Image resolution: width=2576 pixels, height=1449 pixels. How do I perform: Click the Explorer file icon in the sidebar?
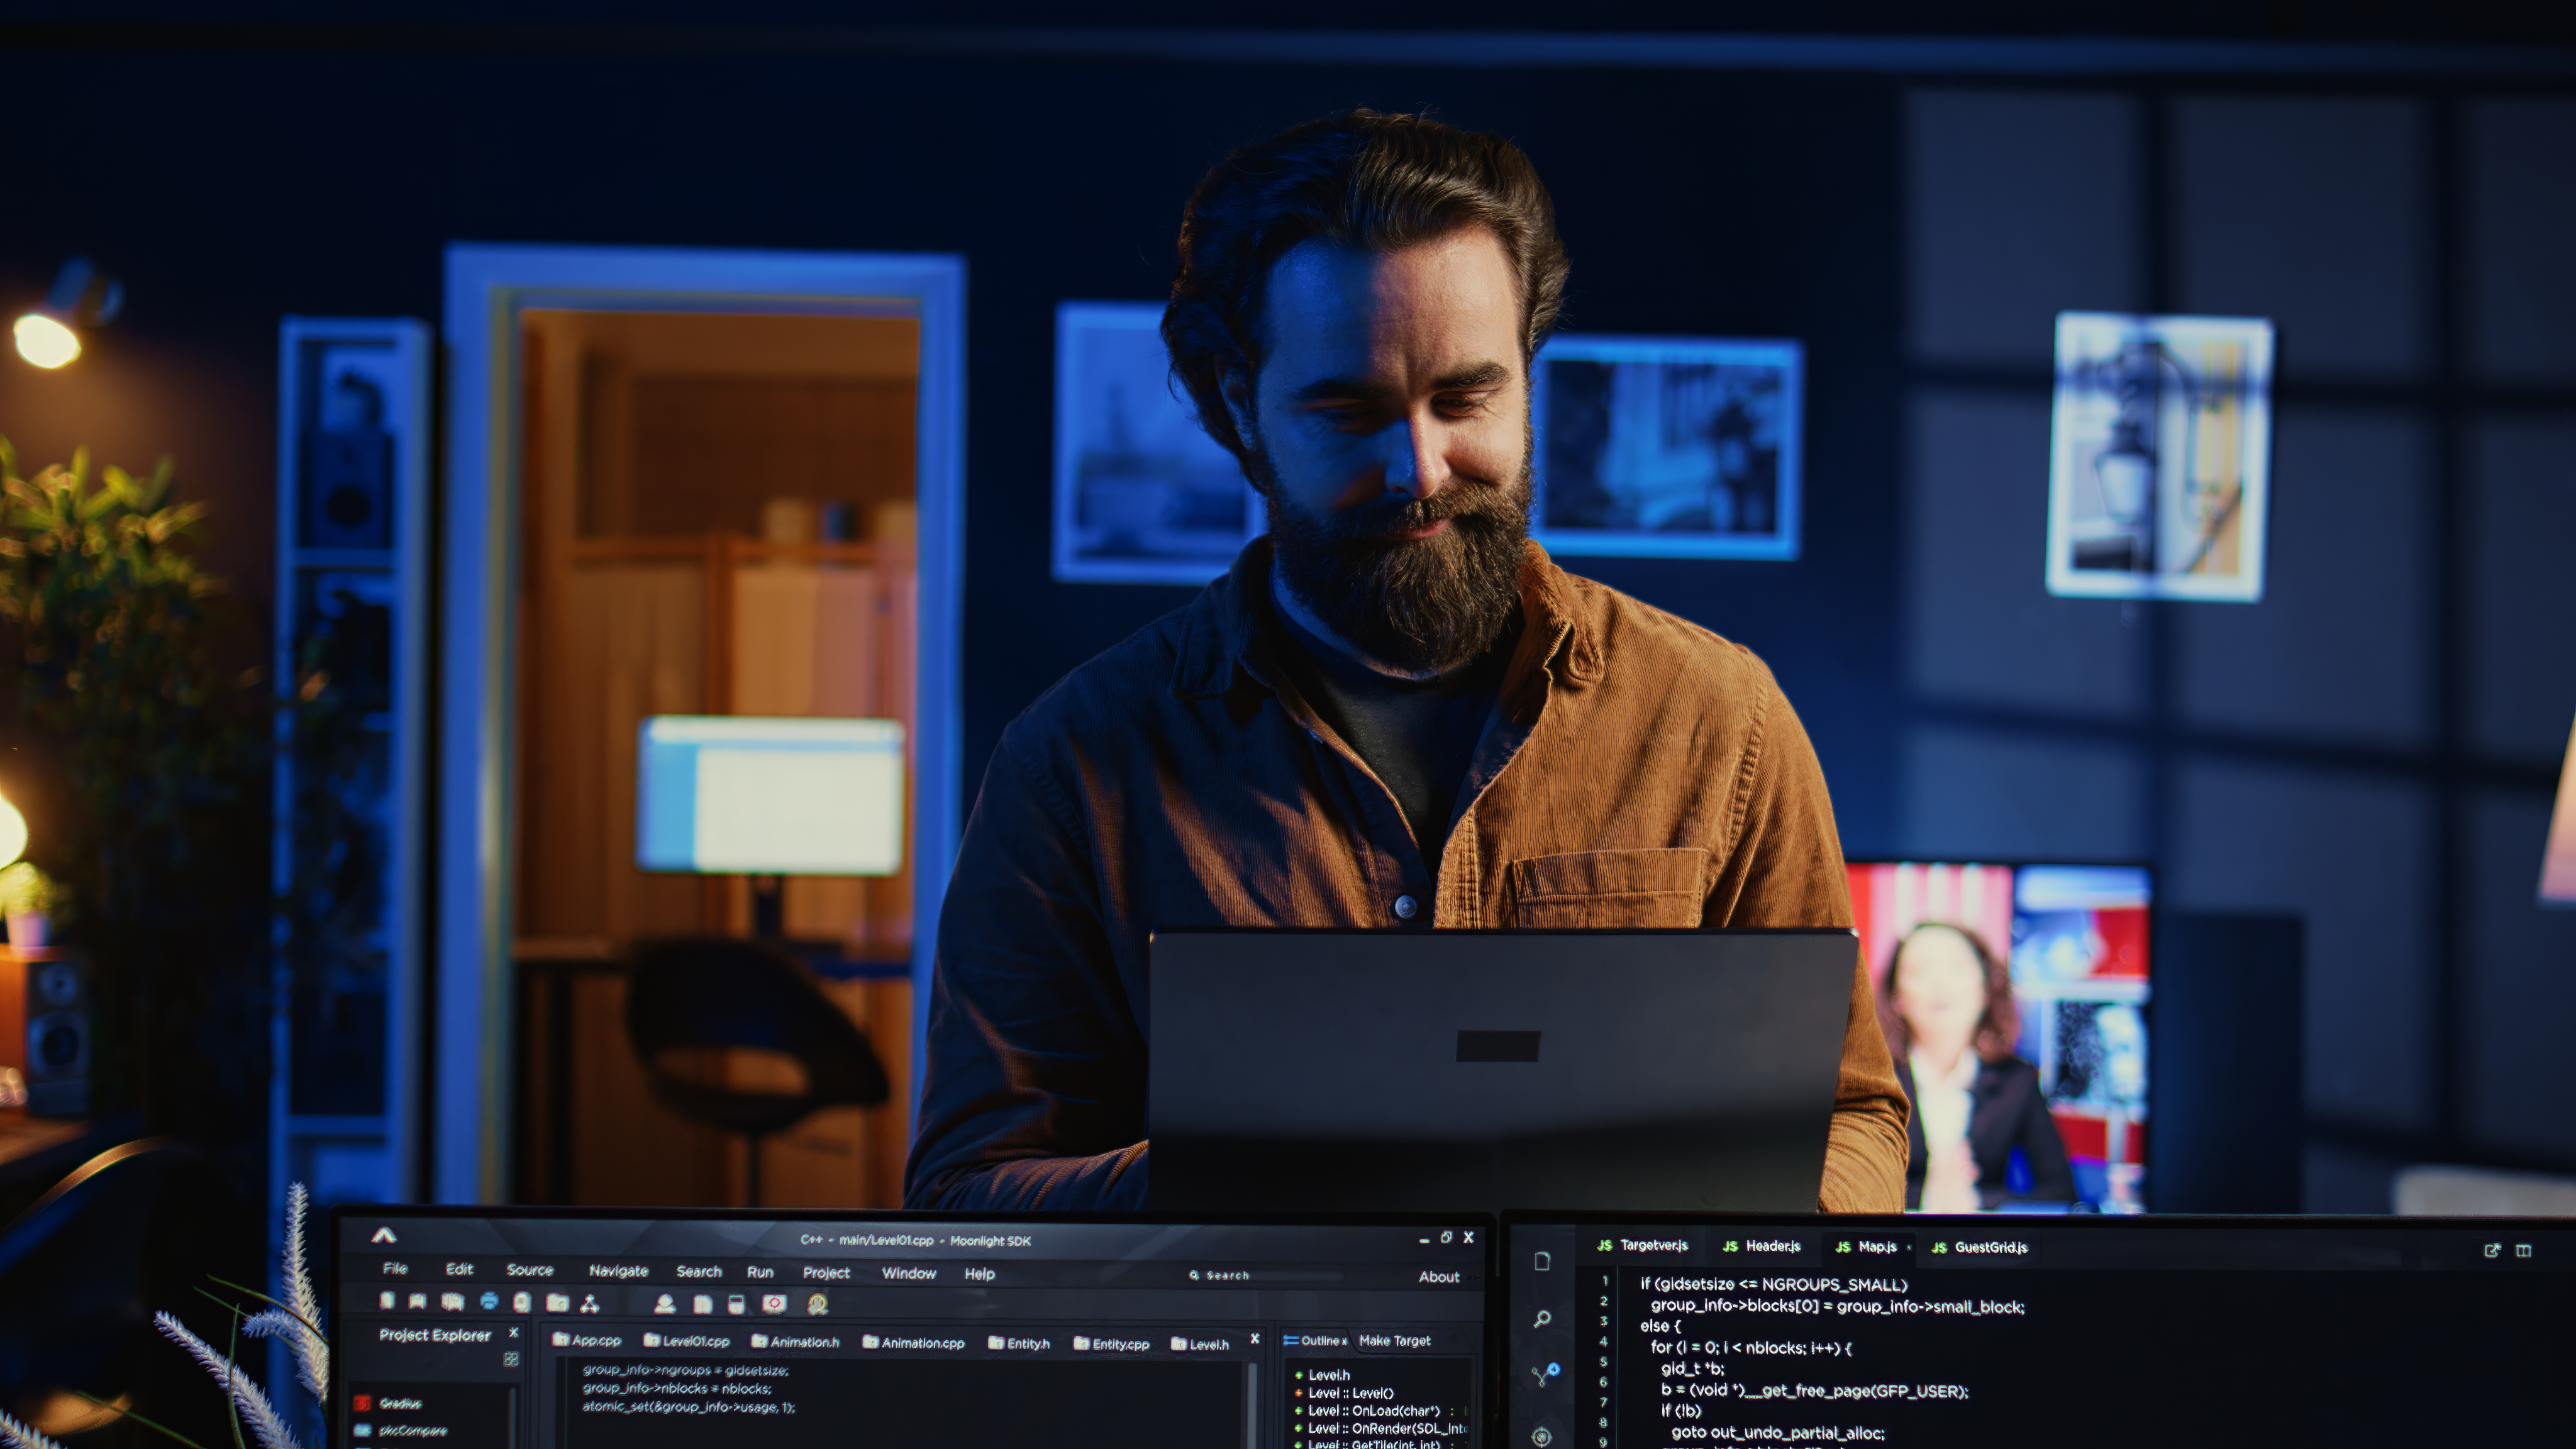pos(1543,1263)
